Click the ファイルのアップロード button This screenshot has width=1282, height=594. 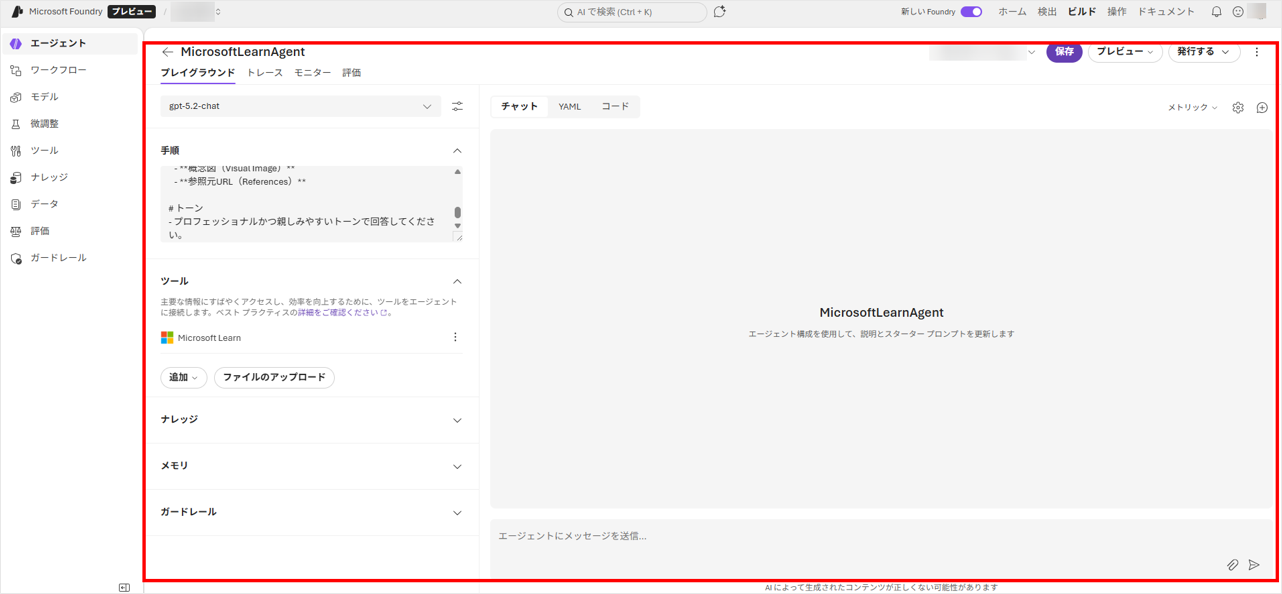point(274,378)
